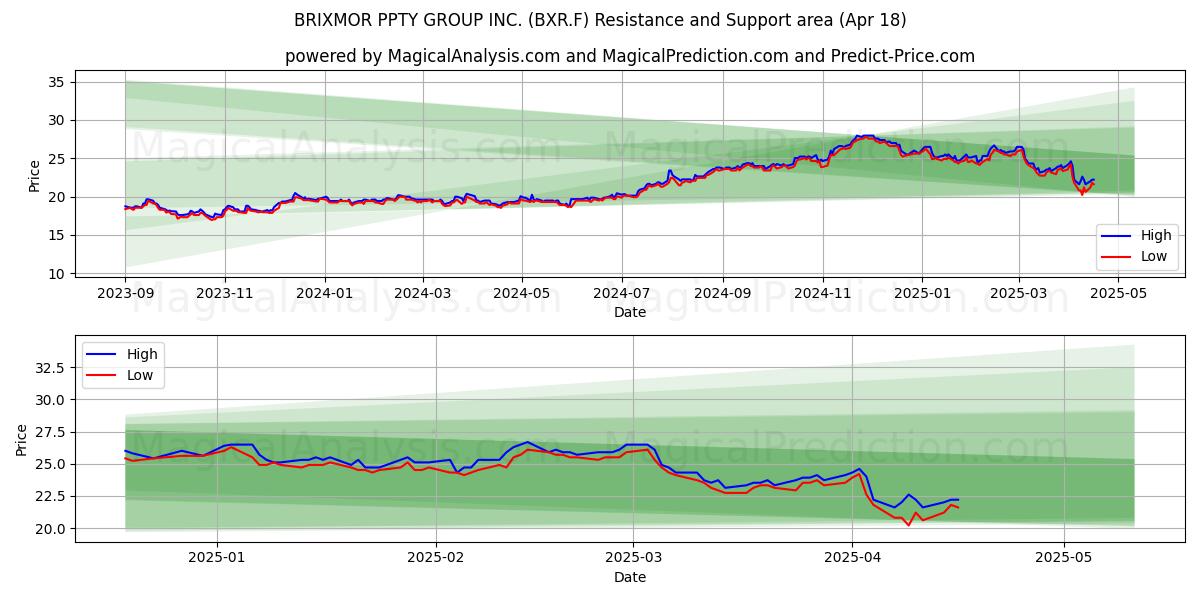Click bottom chart y-axis value '27.5'
The height and width of the screenshot is (600, 1200).
50,432
